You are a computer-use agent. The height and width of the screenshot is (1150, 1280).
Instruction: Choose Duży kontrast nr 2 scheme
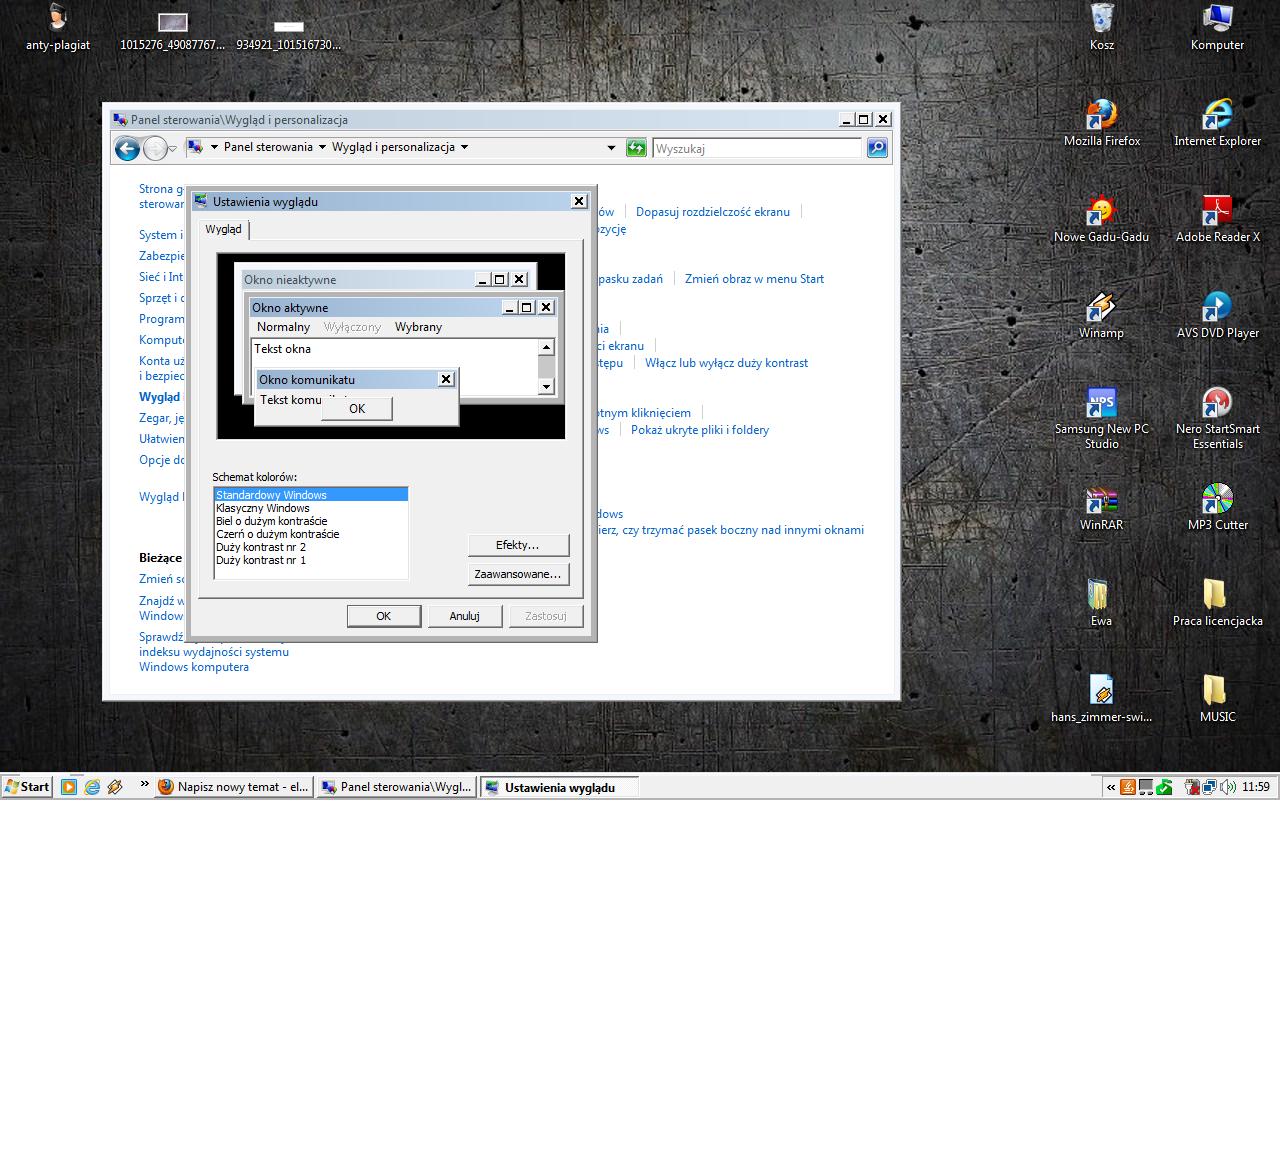click(x=261, y=547)
